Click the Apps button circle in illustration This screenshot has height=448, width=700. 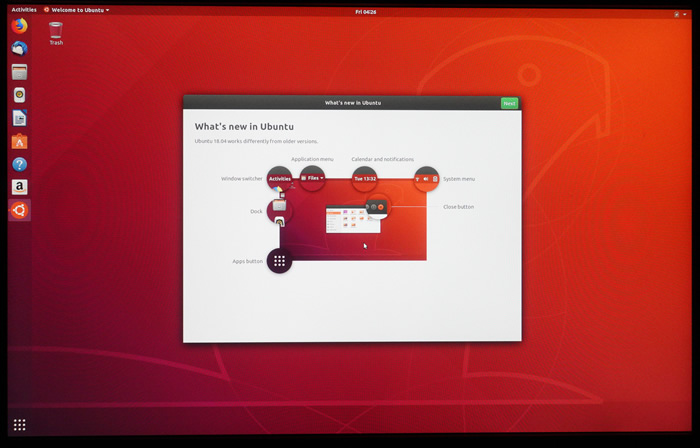pos(279,261)
